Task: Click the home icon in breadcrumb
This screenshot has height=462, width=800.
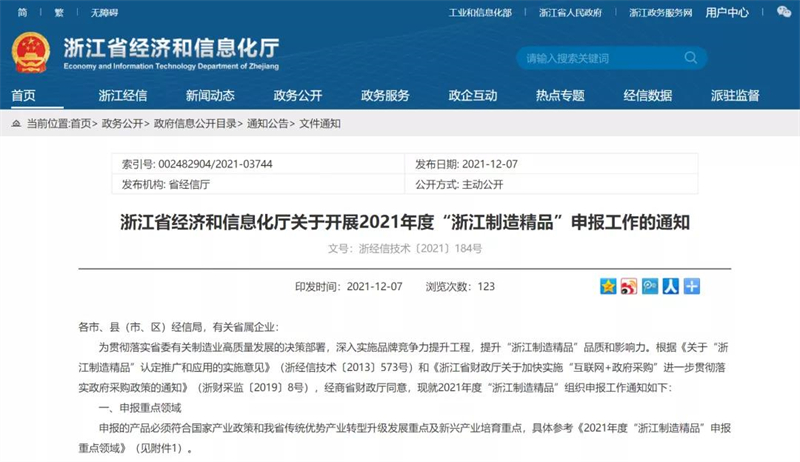Action: coord(16,123)
